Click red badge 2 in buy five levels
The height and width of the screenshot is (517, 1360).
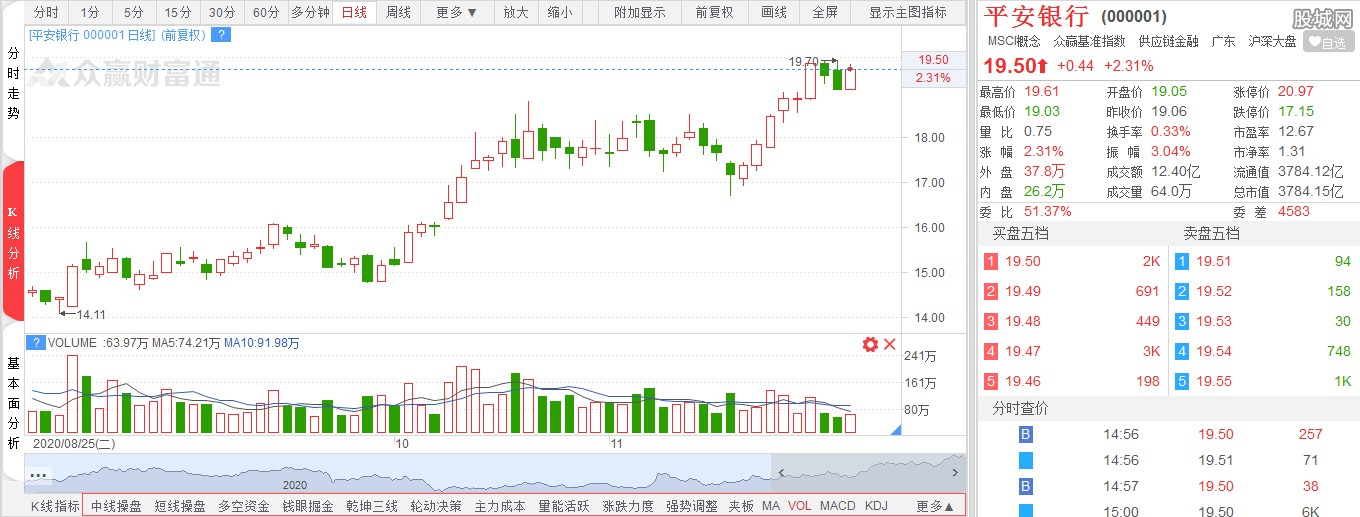pyautogui.click(x=990, y=292)
